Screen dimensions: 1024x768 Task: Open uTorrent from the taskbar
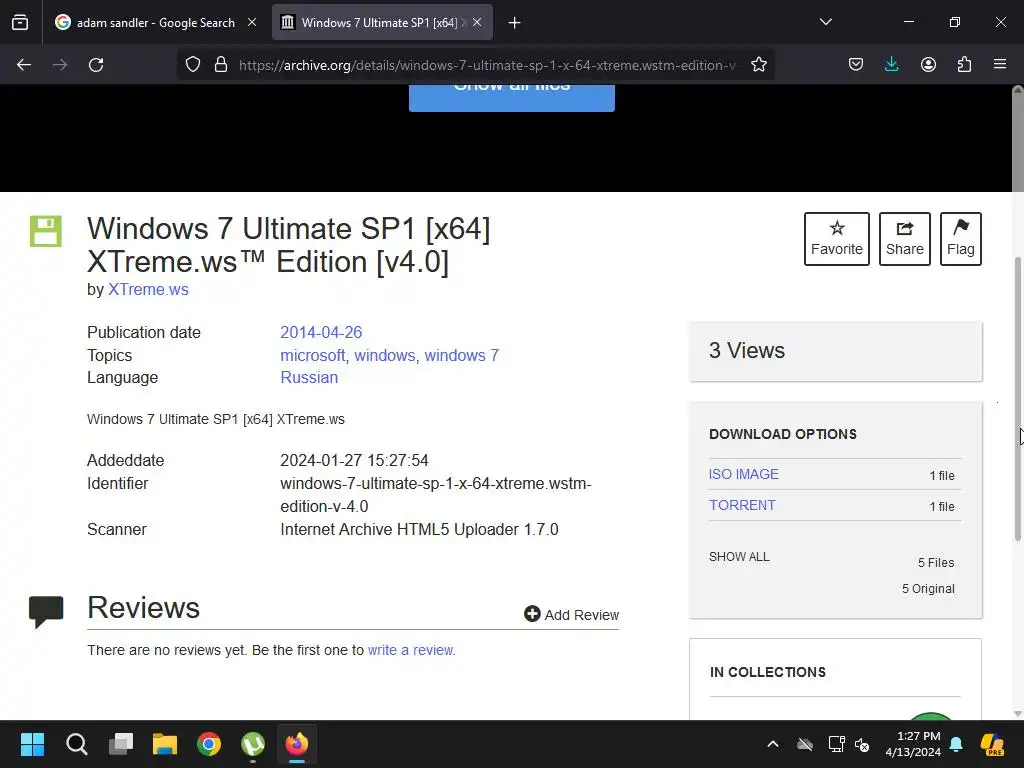pos(253,744)
